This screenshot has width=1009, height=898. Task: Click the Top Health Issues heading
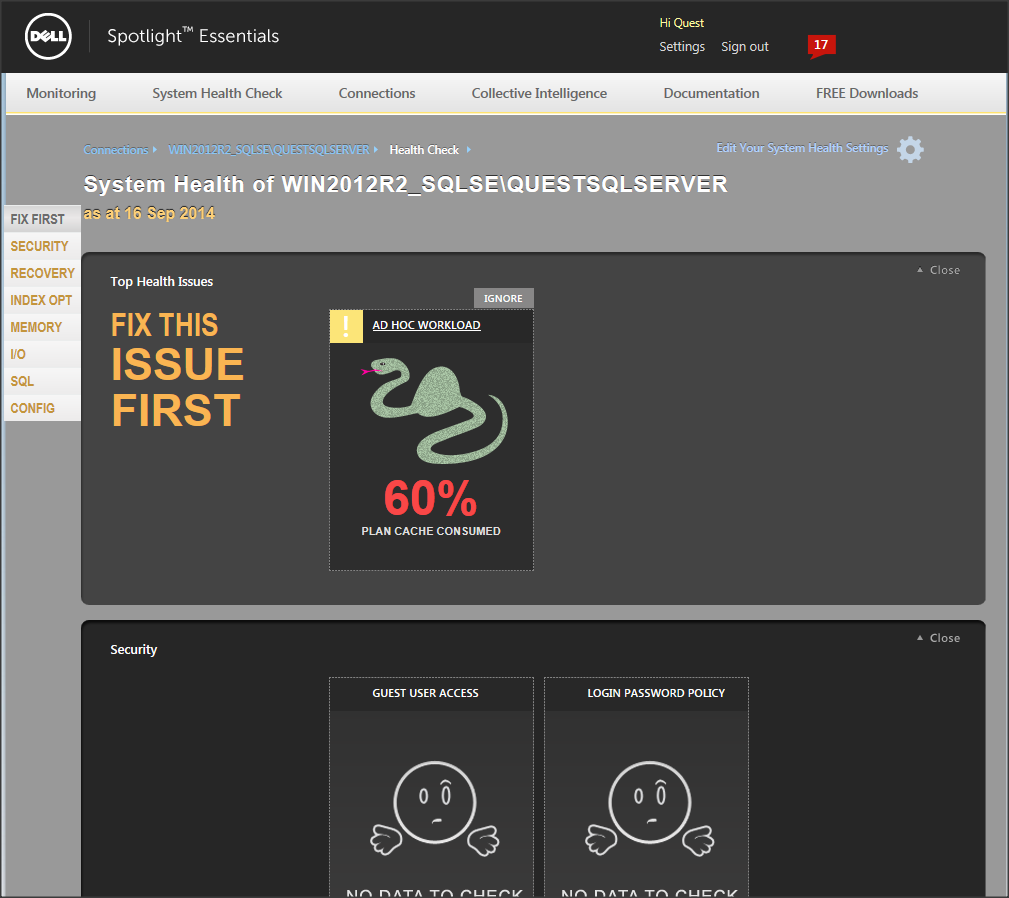click(162, 282)
